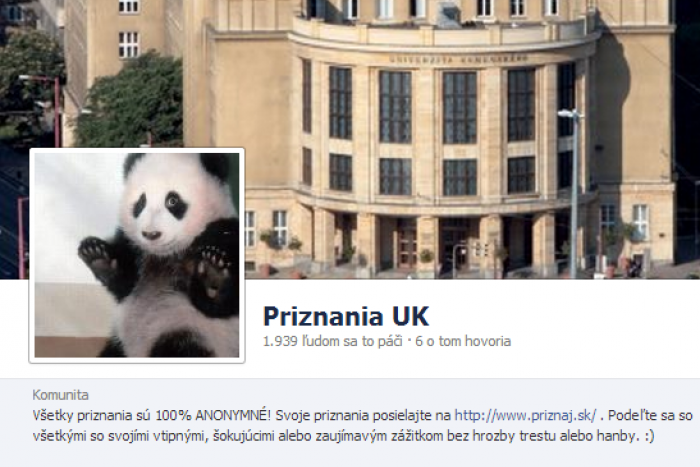Click the panda's raised paw in the avatar
The image size is (700, 467).
95,251
